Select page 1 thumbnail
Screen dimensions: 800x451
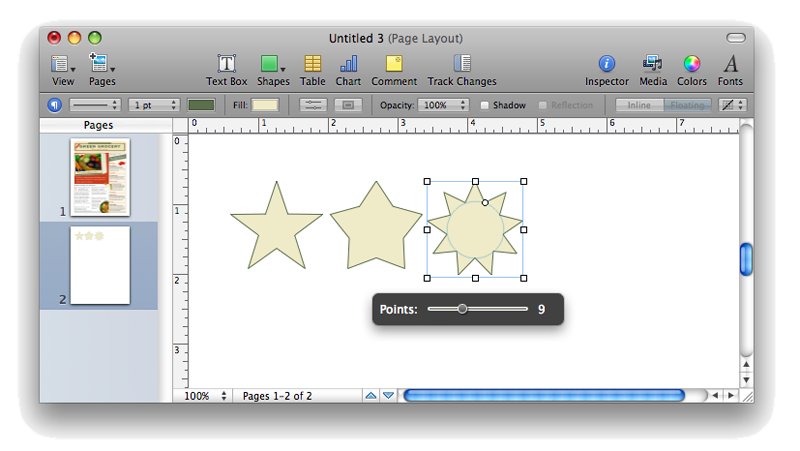click(x=100, y=177)
